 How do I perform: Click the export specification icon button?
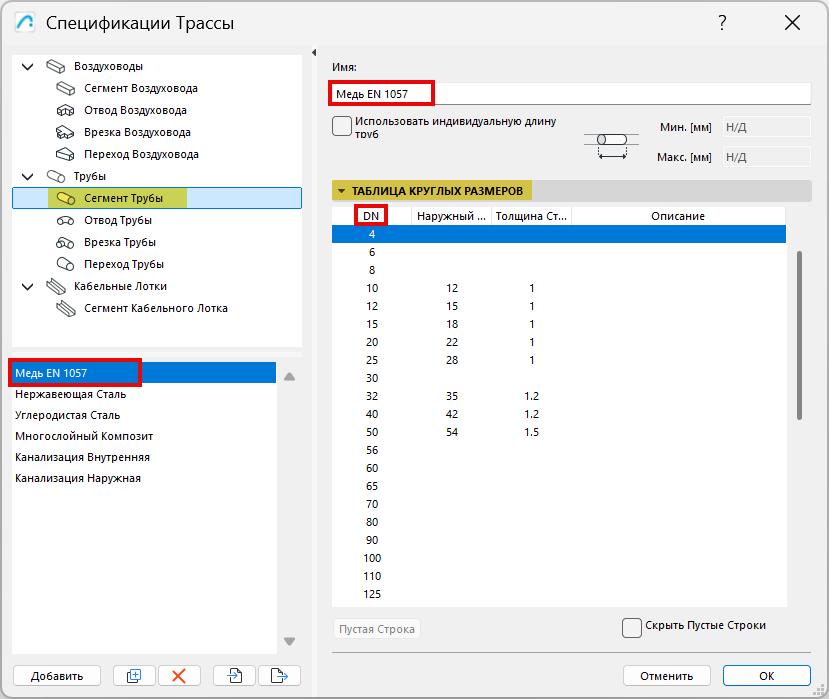[279, 676]
